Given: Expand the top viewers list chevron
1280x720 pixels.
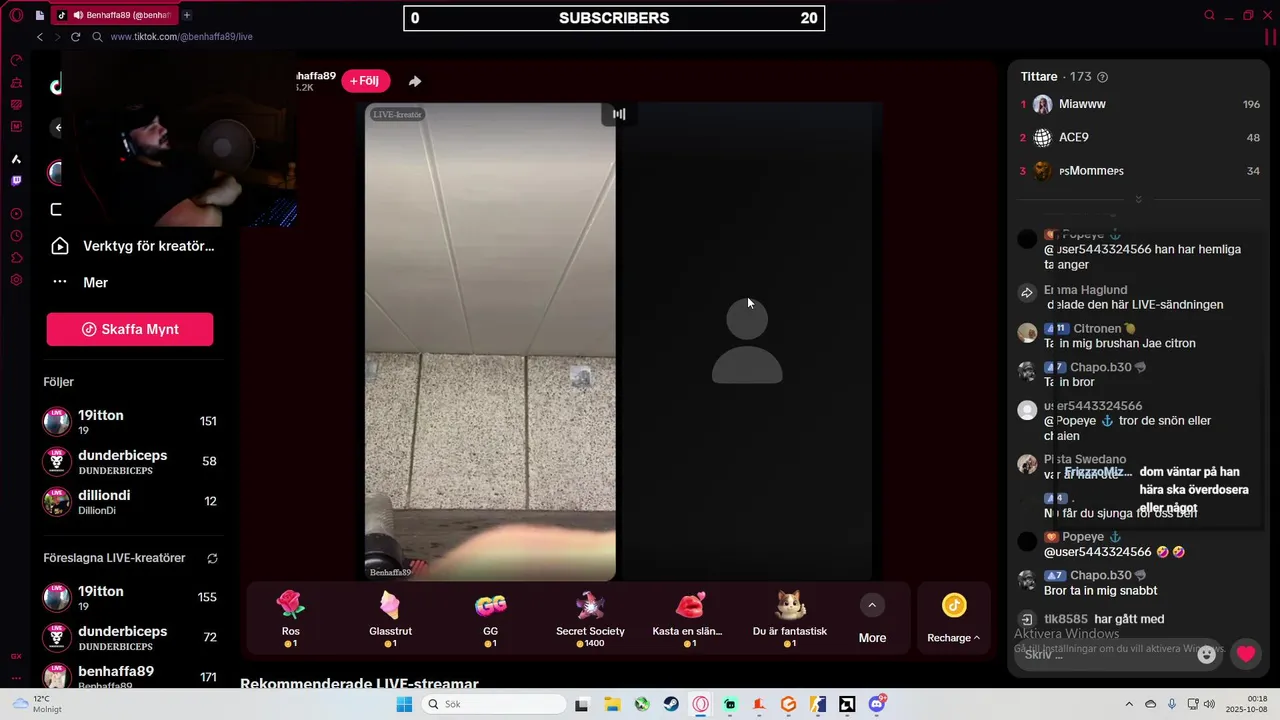Looking at the screenshot, I should pos(1138,200).
